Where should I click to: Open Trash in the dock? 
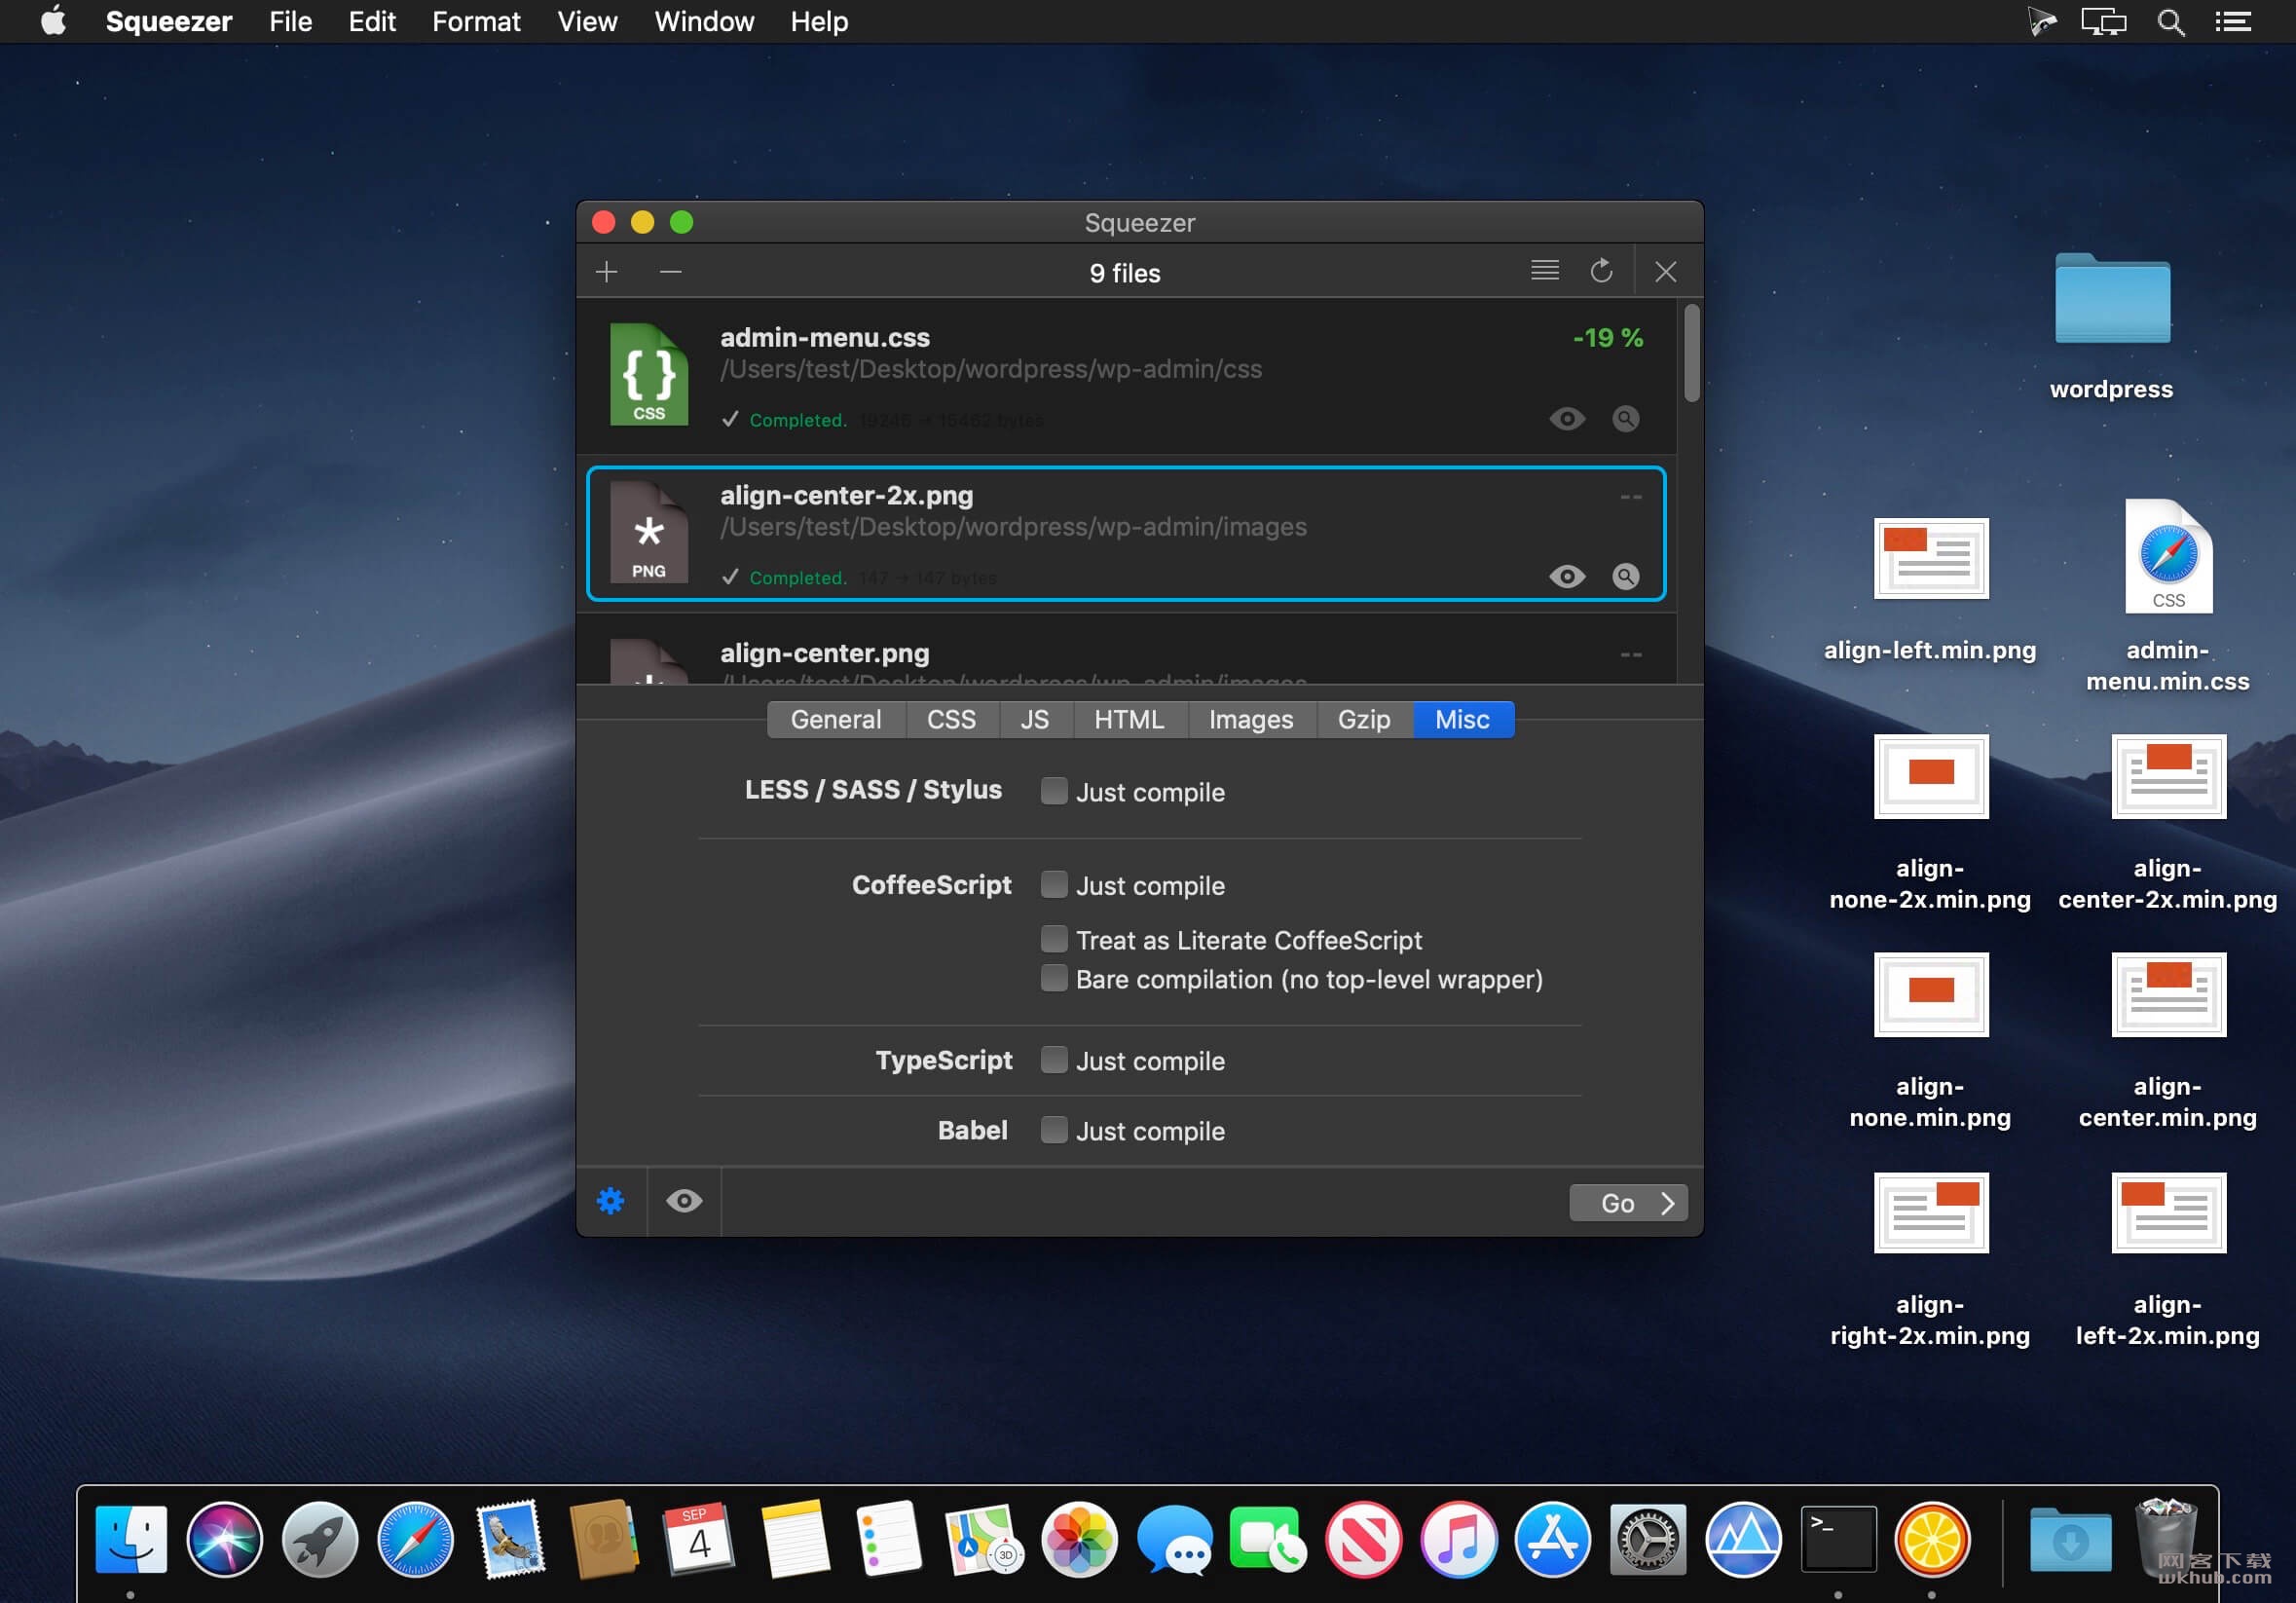[x=2164, y=1537]
